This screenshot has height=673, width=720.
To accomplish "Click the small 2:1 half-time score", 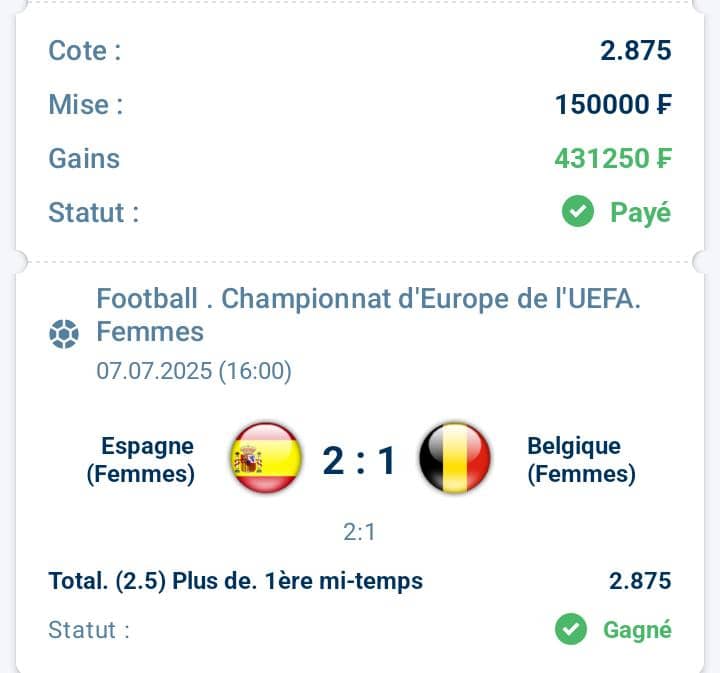I will coord(360,532).
